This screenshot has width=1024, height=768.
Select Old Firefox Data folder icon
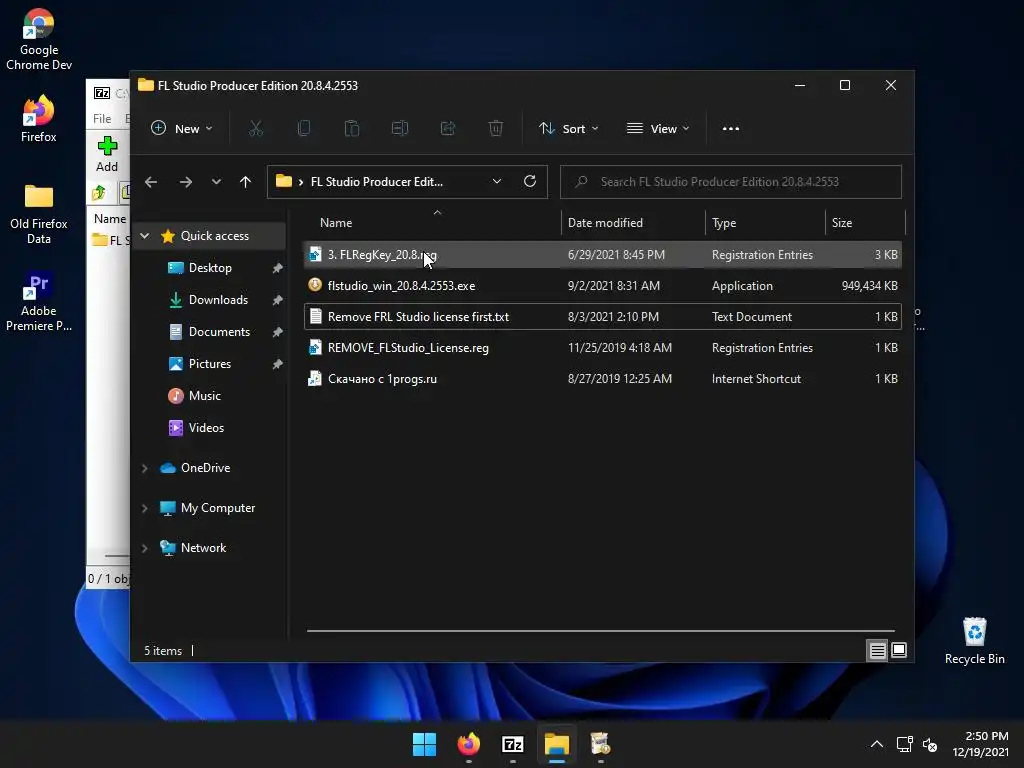39,215
